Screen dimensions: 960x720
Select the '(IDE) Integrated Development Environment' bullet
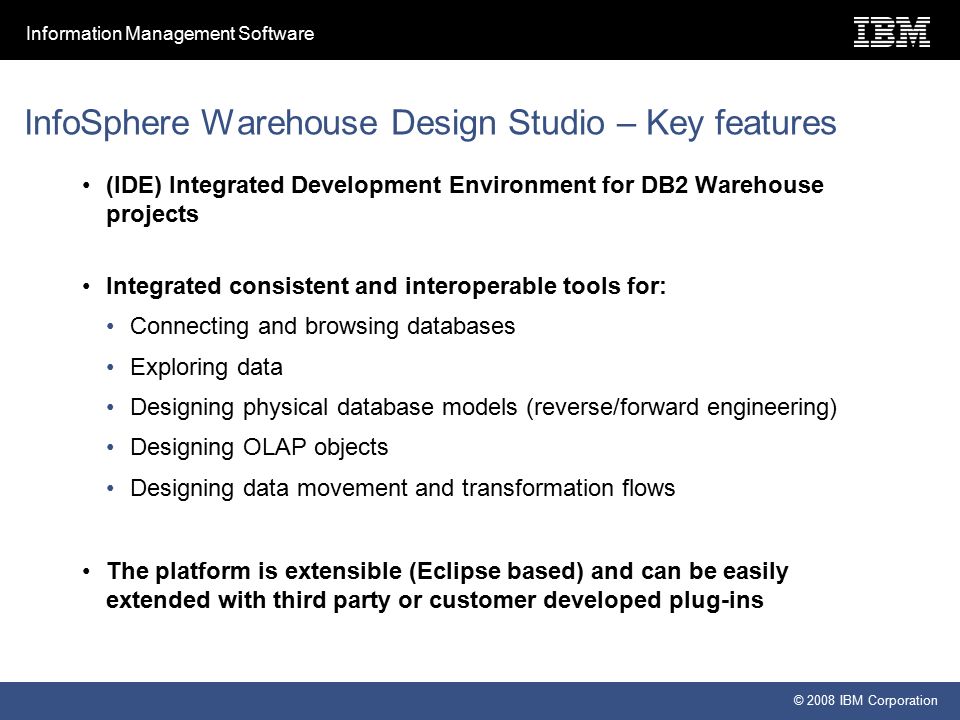point(465,200)
